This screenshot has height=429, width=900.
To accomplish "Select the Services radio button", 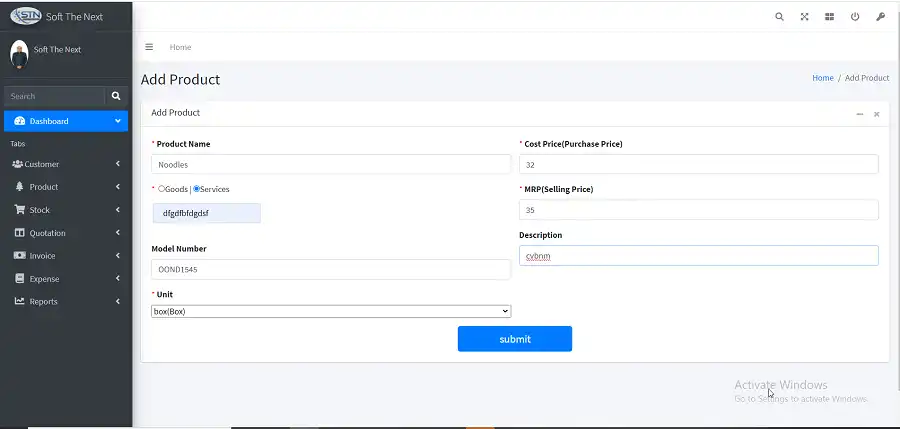I will click(197, 189).
